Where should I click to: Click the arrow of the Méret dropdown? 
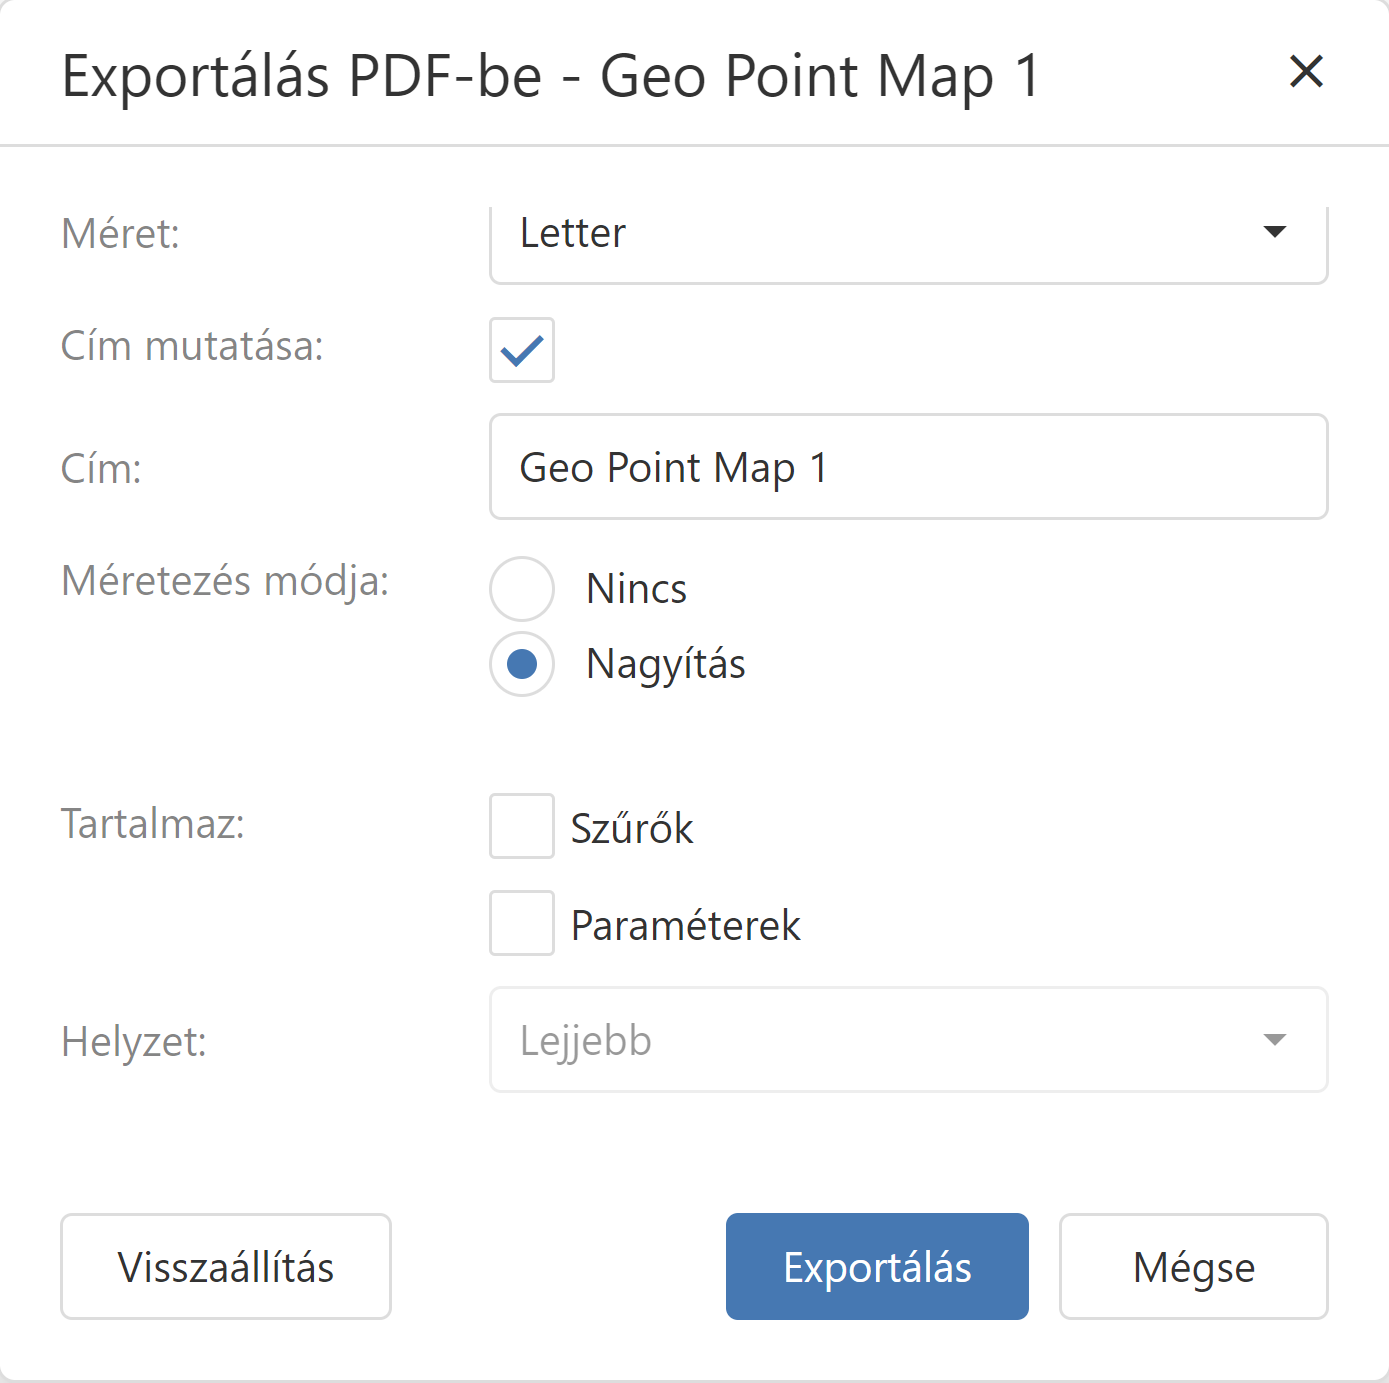click(1274, 232)
